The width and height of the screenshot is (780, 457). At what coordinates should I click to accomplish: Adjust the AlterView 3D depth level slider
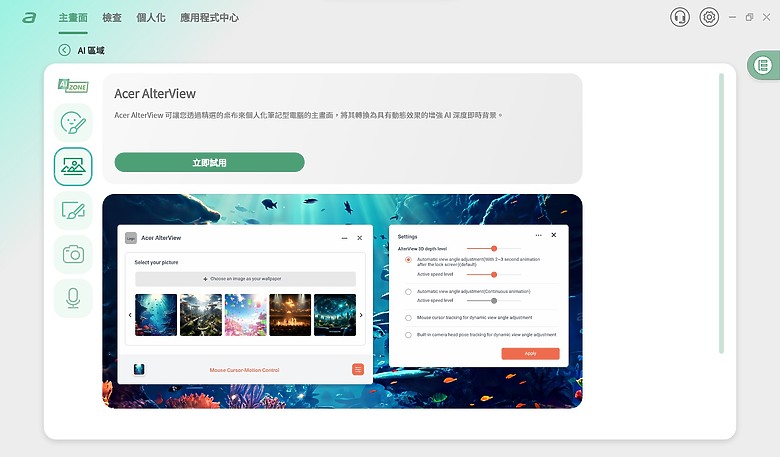pyautogui.click(x=493, y=248)
